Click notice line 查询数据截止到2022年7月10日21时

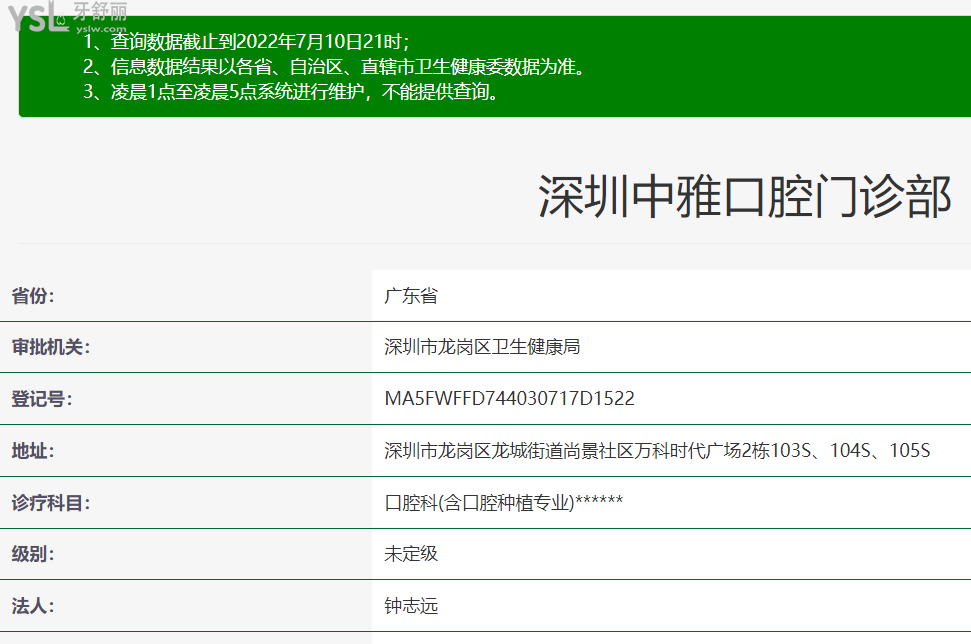tap(246, 41)
